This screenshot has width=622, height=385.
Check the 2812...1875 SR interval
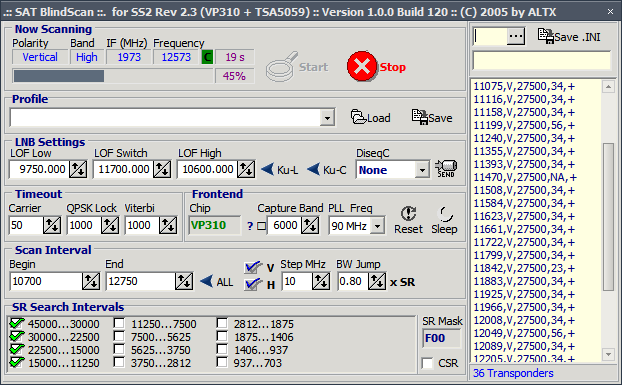222,323
